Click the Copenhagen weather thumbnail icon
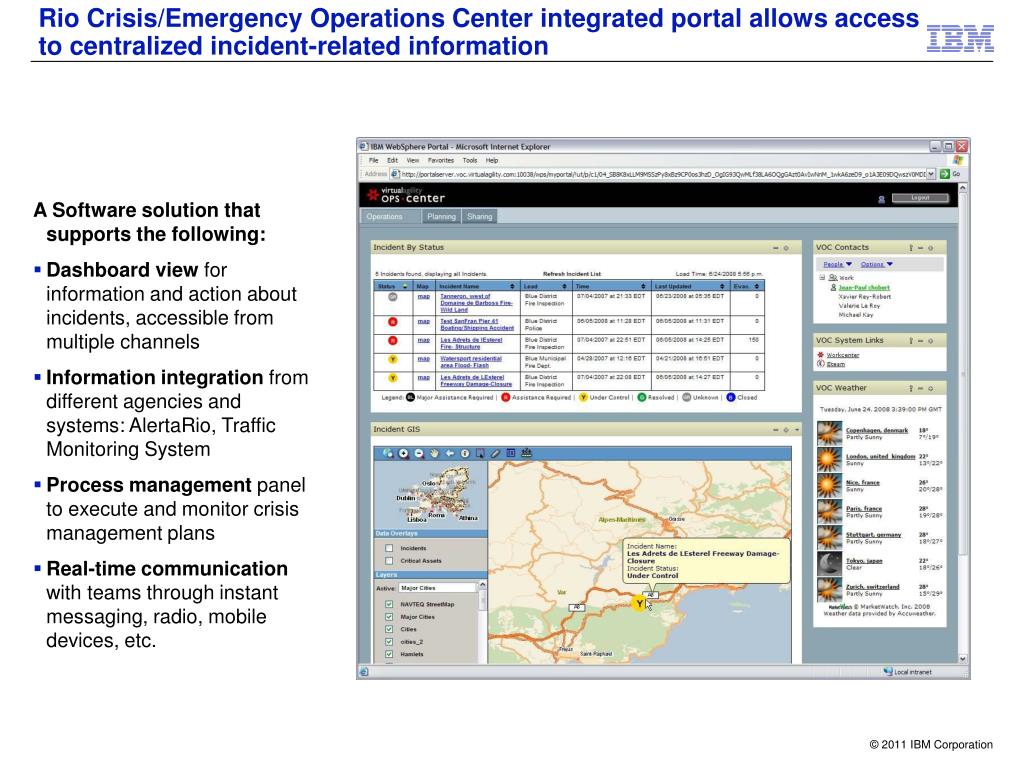The width and height of the screenshot is (1024, 768). (829, 433)
